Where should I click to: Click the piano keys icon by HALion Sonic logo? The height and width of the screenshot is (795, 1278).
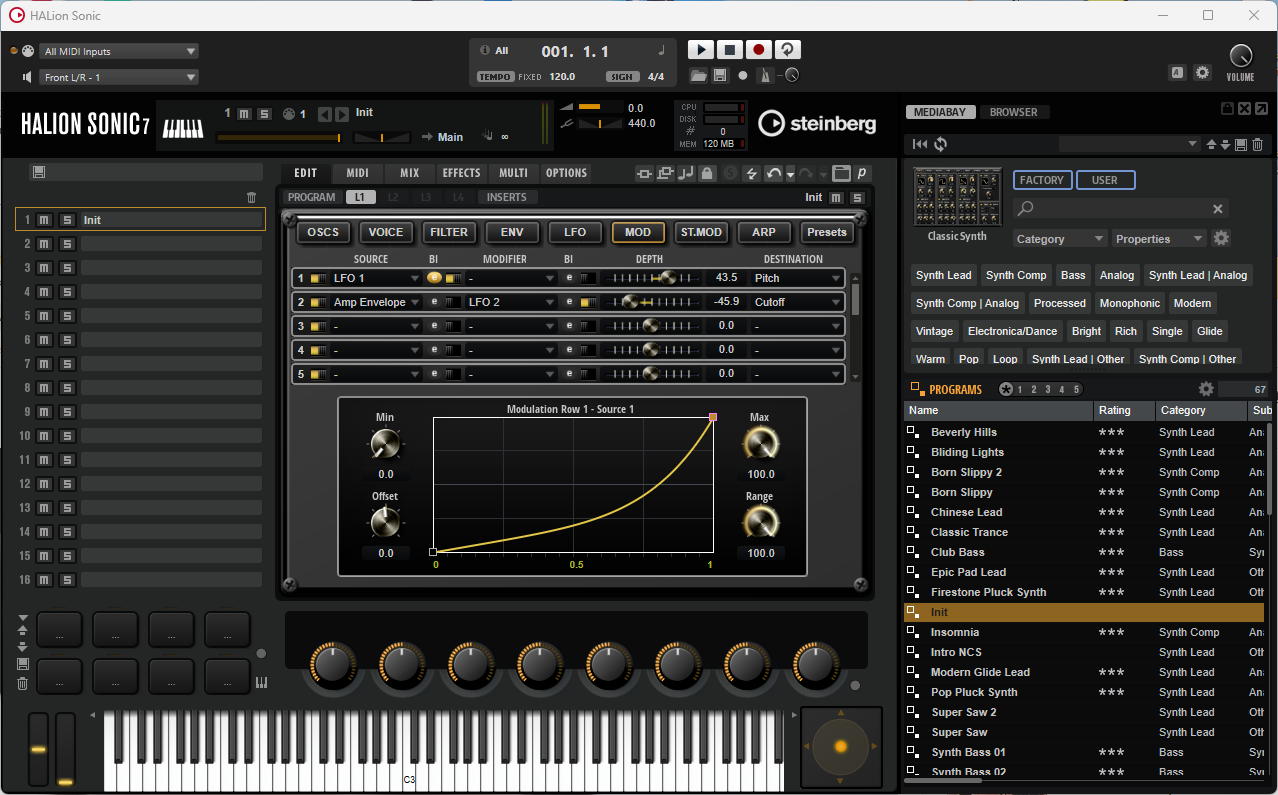(x=183, y=128)
